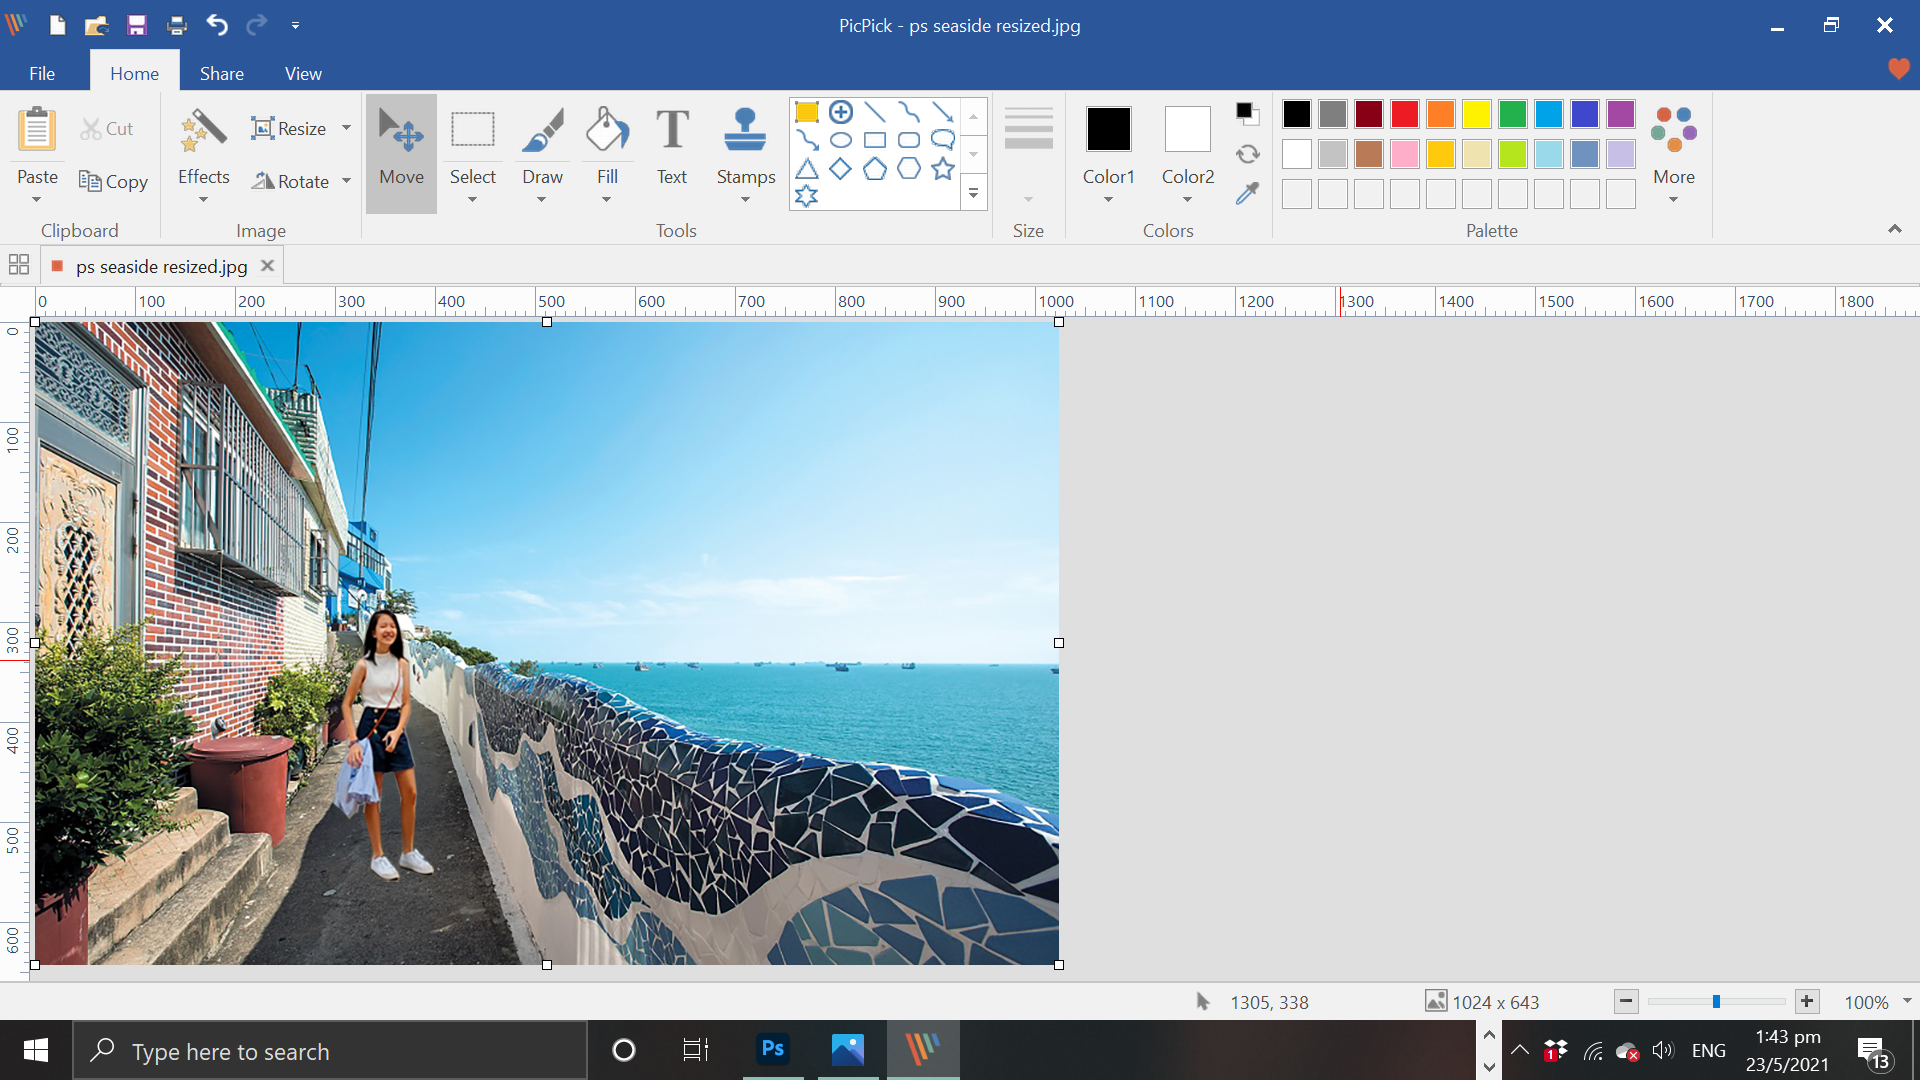
Task: Expand the shapes gallery more button
Action: coord(974,193)
